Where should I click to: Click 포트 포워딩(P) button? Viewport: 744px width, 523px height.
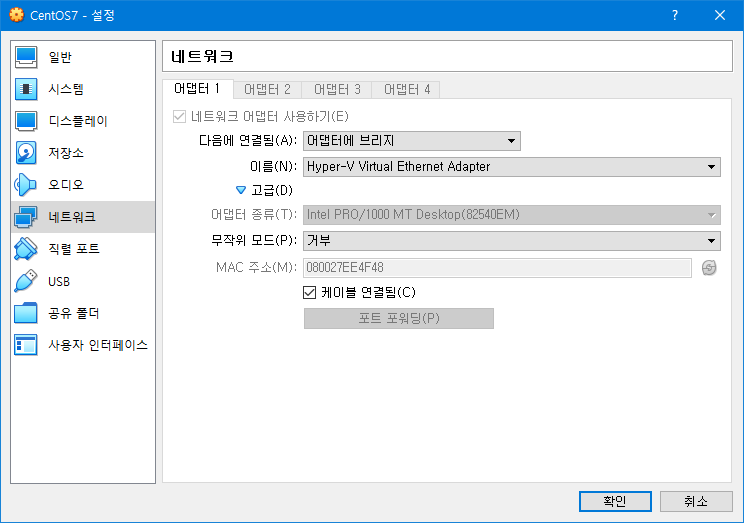point(399,318)
